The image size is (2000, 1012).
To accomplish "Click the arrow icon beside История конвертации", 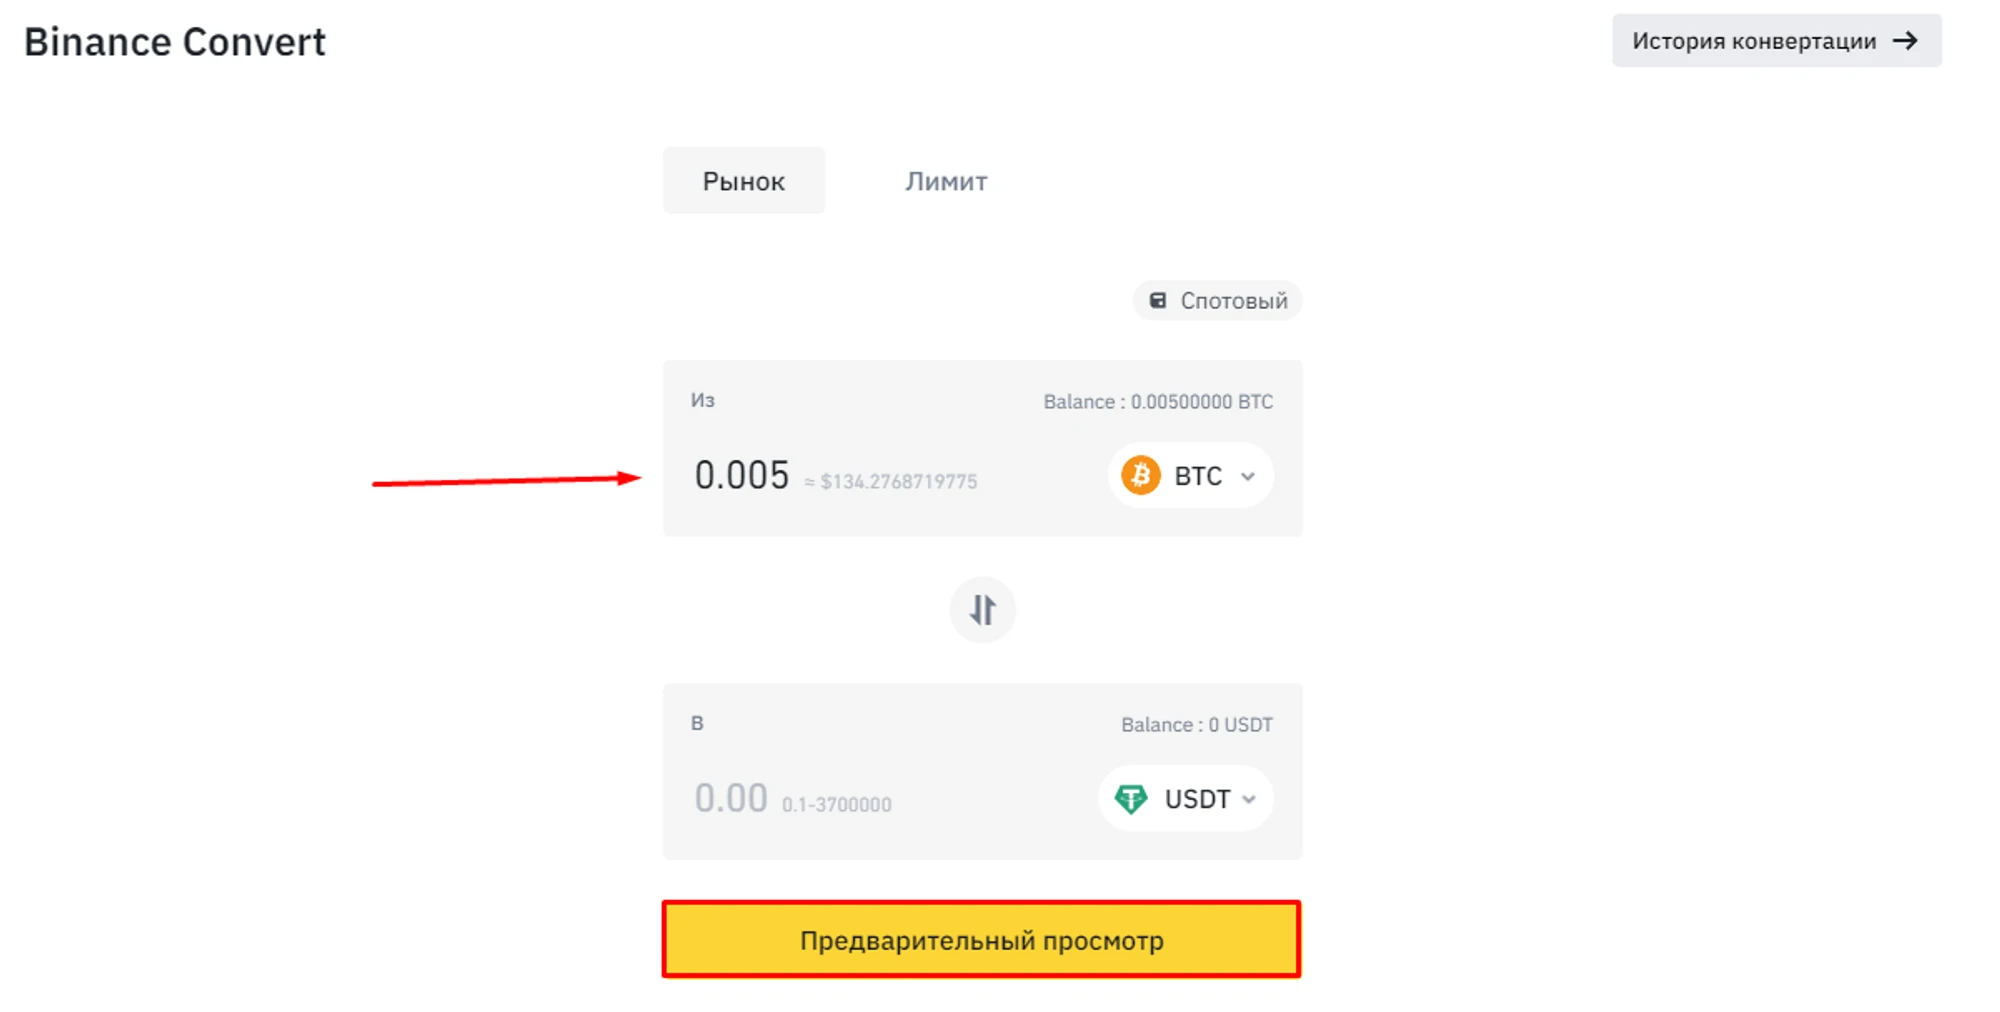I will coord(1906,41).
